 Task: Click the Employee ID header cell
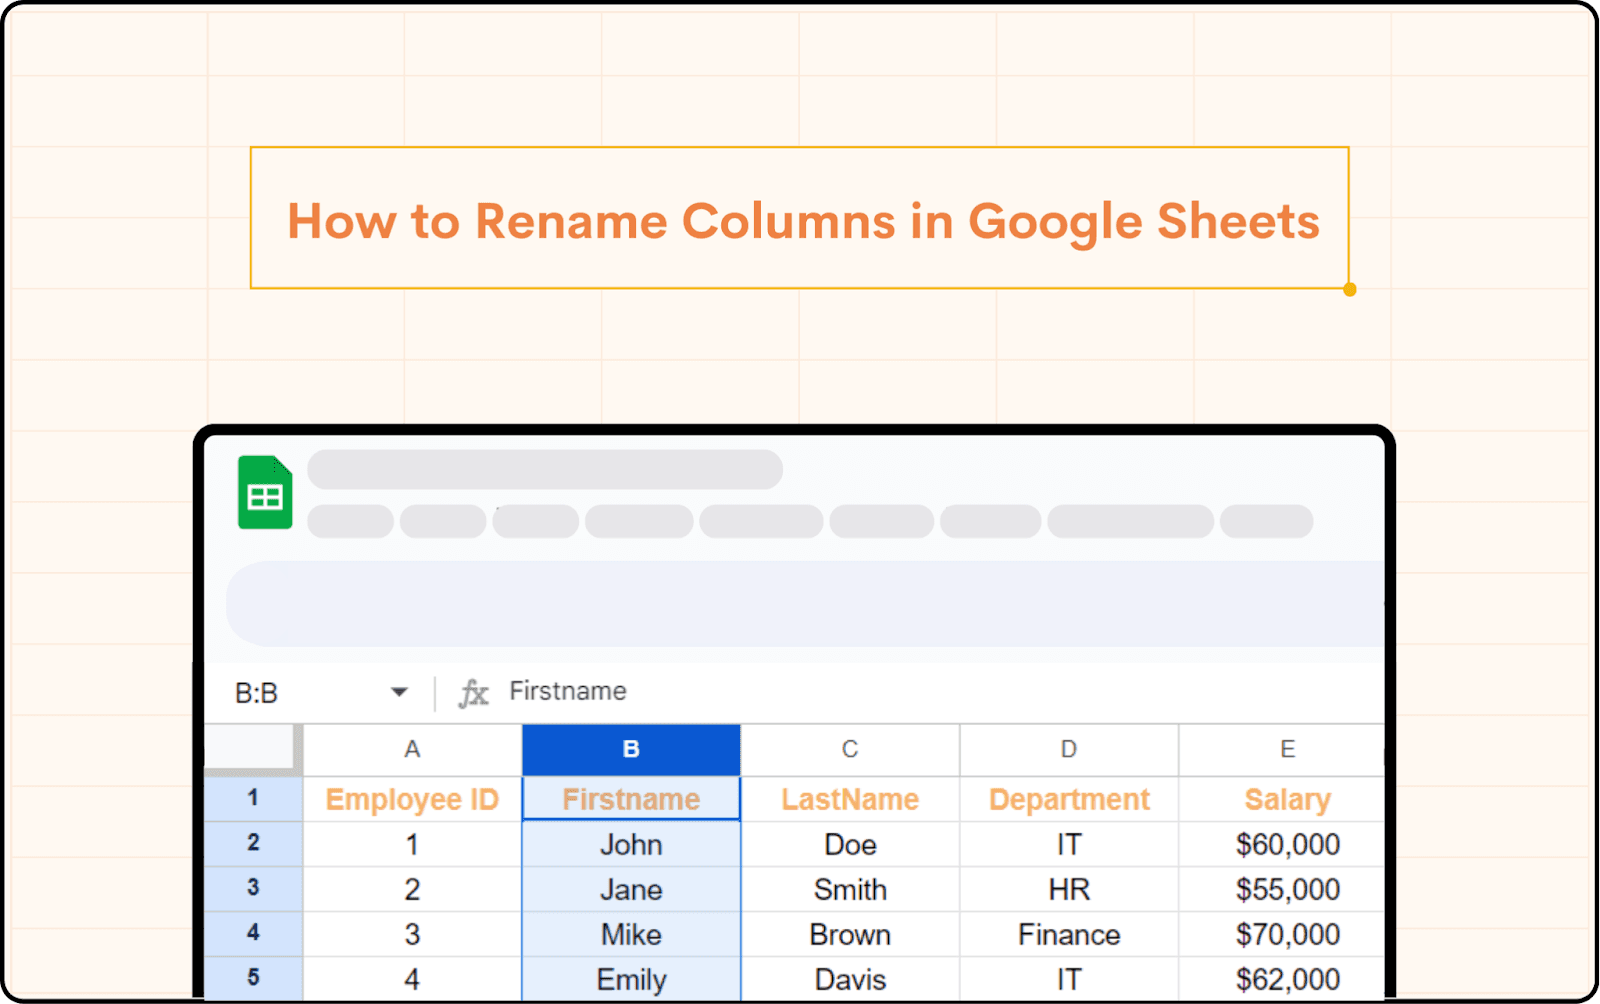pos(412,799)
